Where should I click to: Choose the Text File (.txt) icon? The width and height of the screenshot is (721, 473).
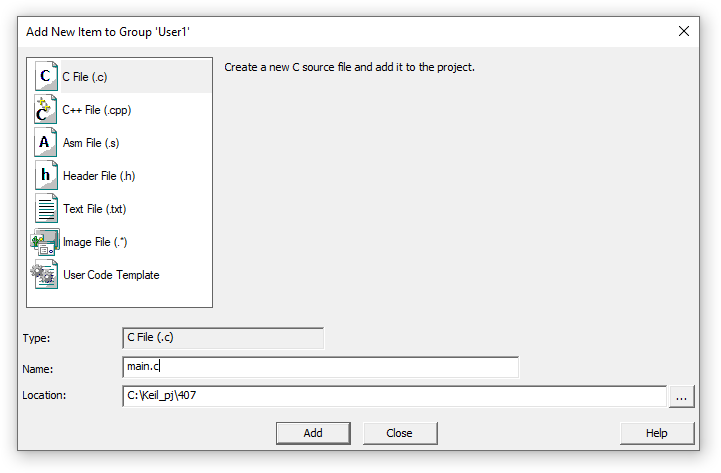click(x=46, y=209)
